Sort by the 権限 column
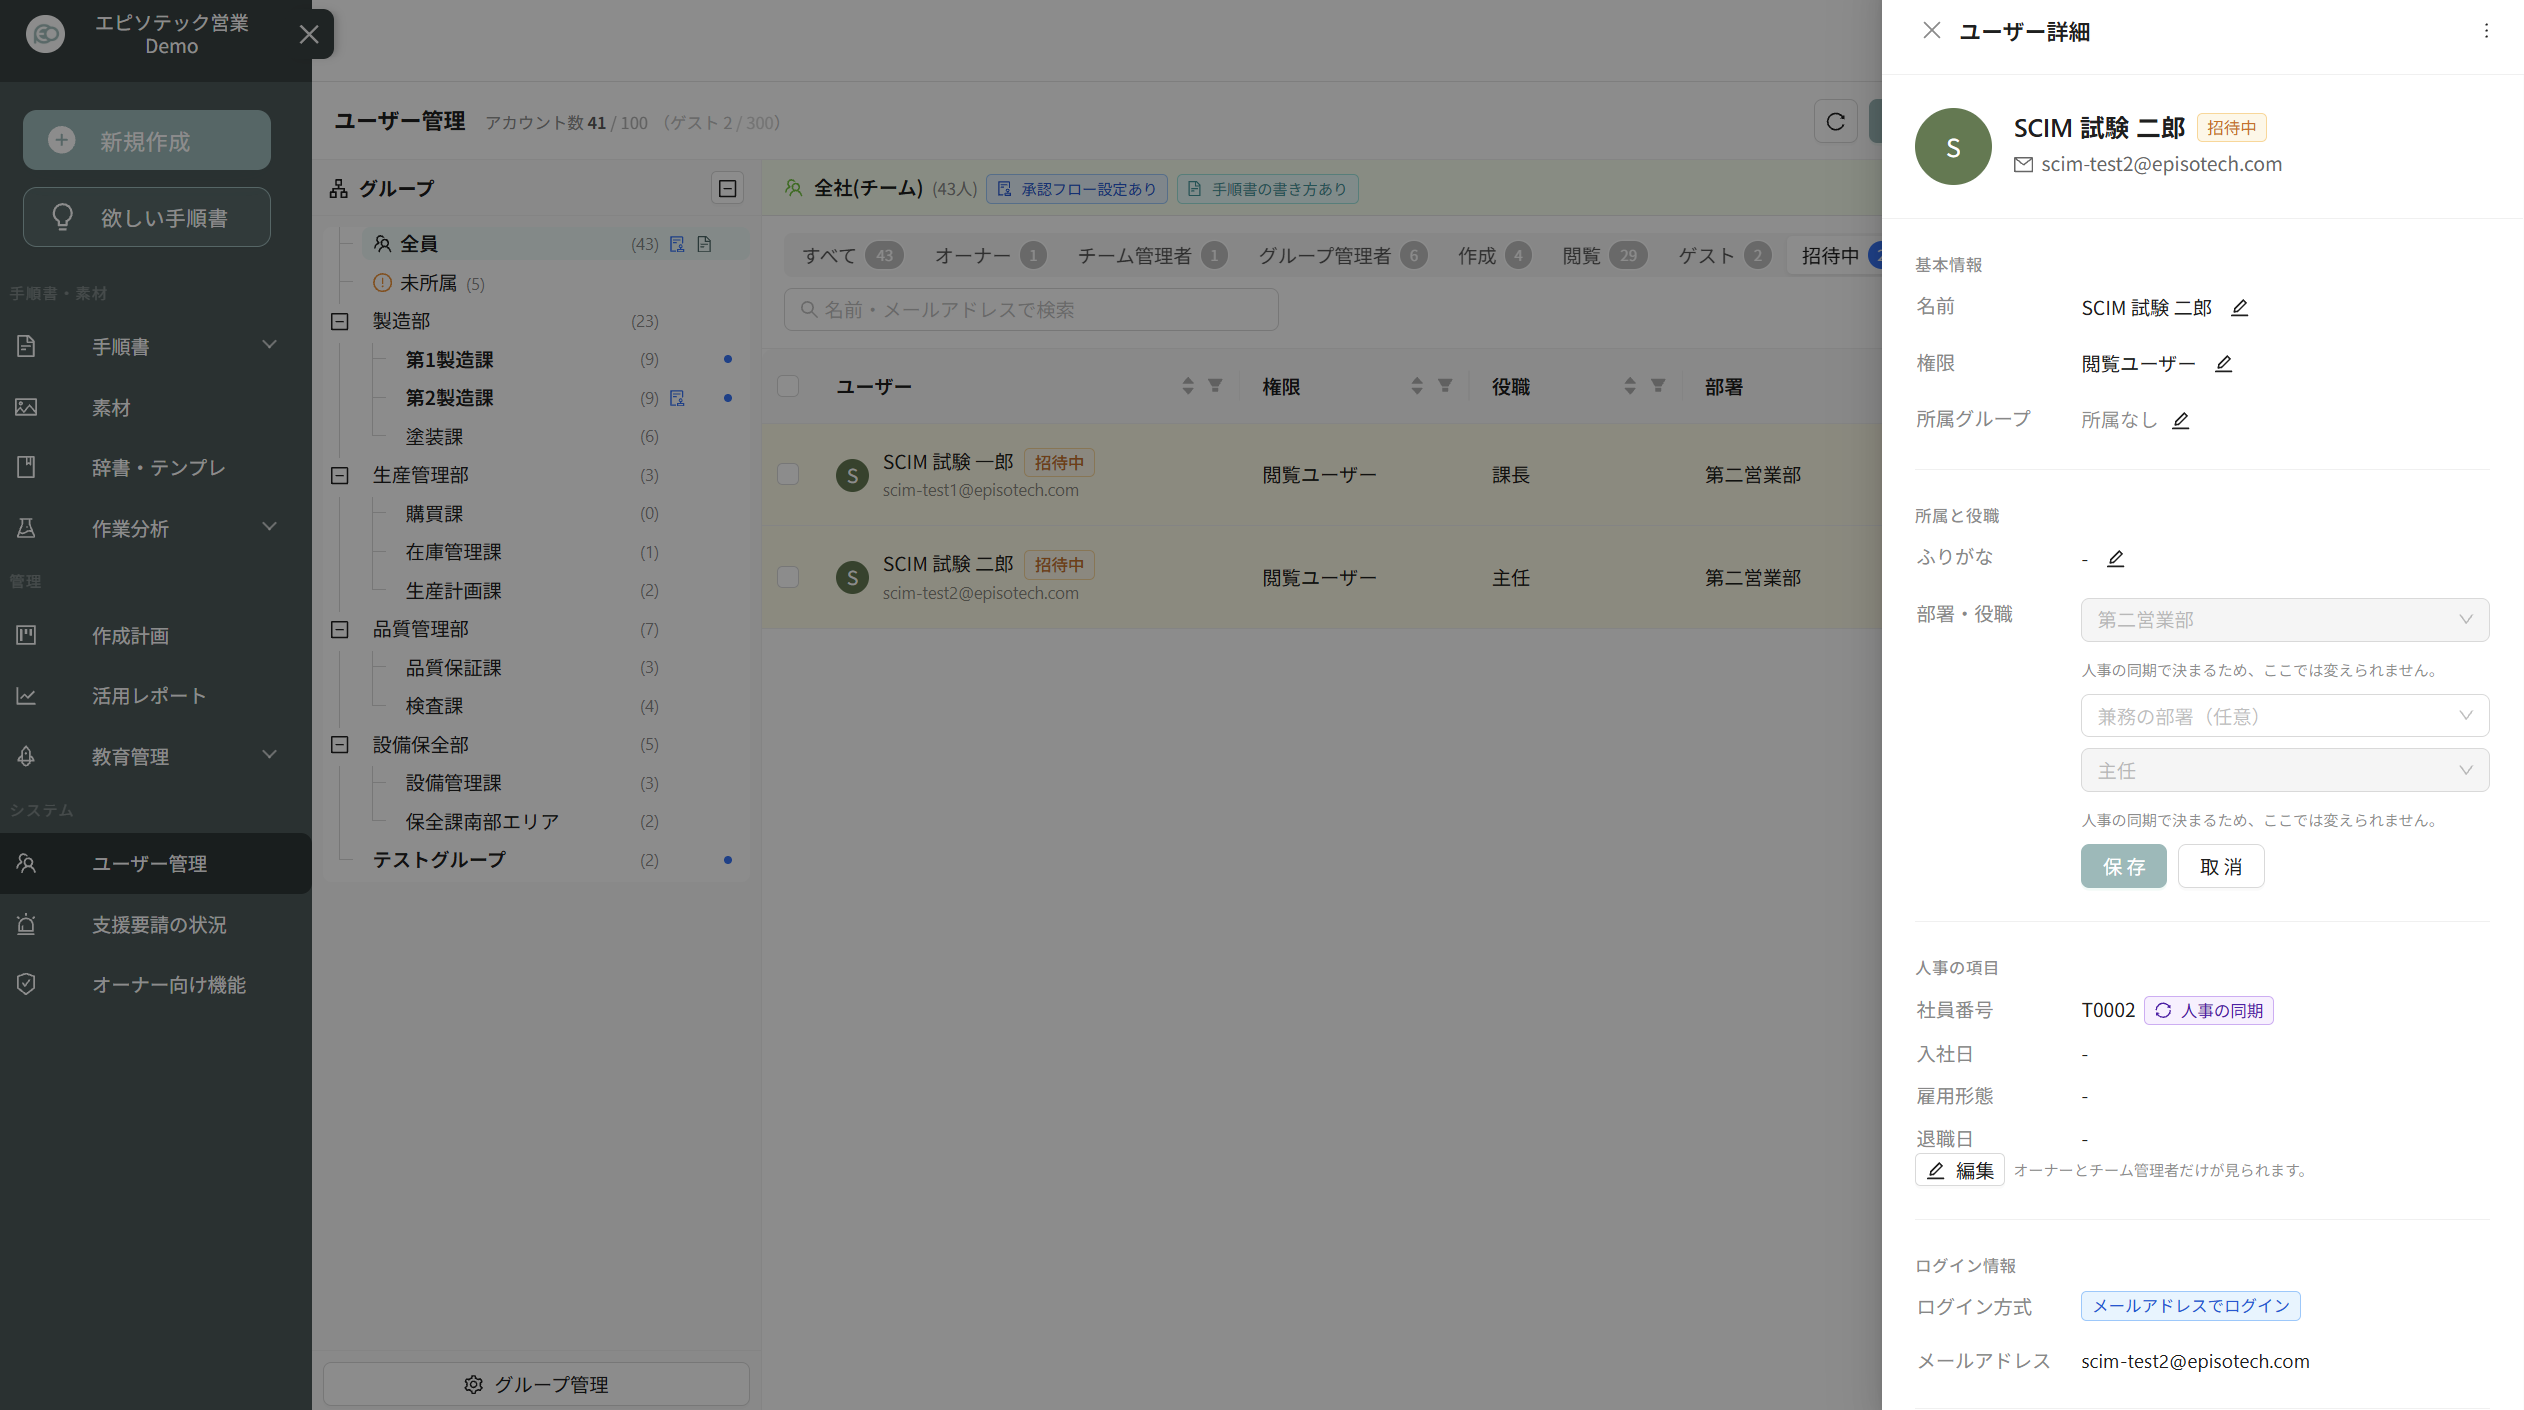This screenshot has width=2524, height=1410. pyautogui.click(x=1417, y=386)
